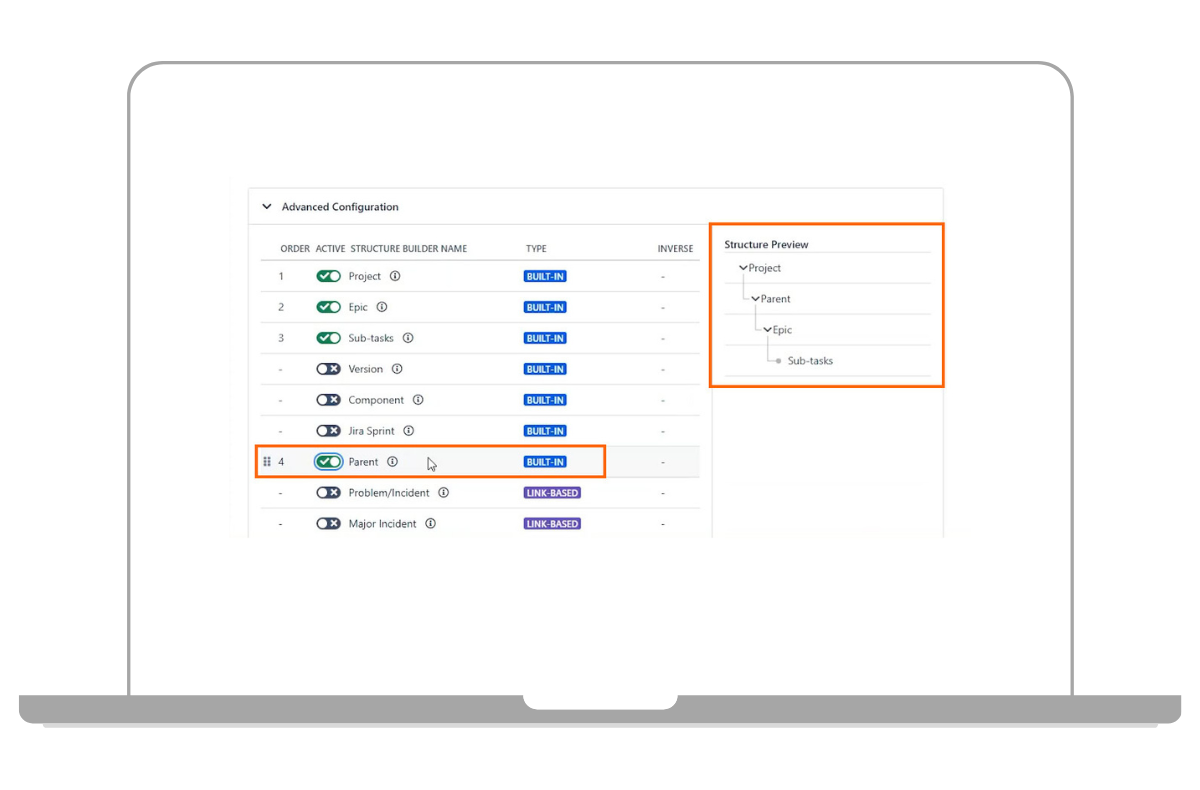
Task: Open the Sub-tasks info tooltip
Action: [x=407, y=338]
